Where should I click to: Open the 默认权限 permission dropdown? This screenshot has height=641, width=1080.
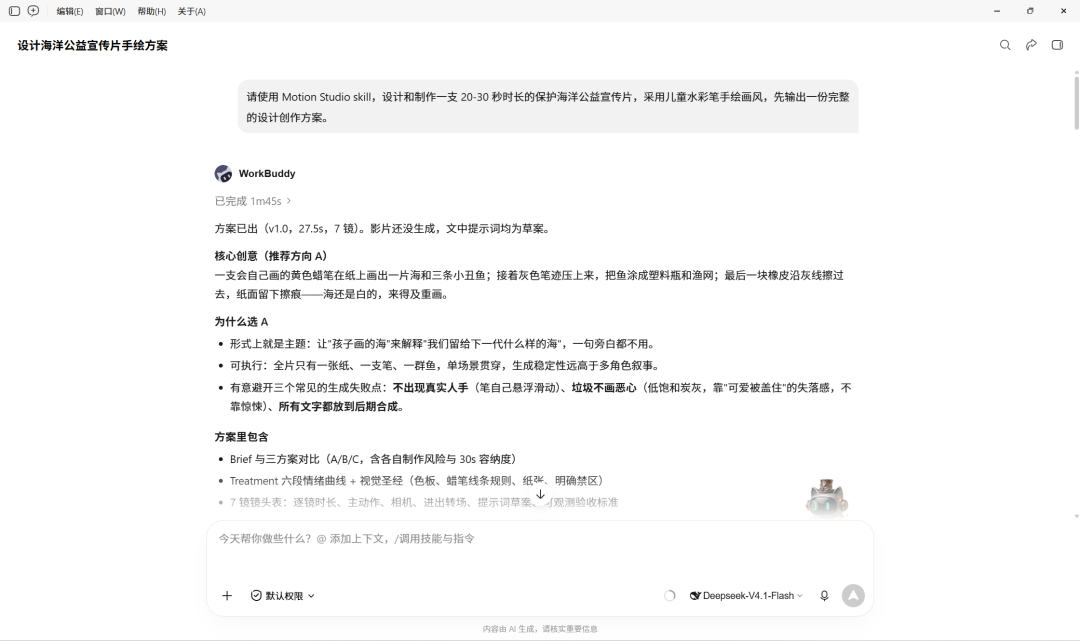point(282,596)
